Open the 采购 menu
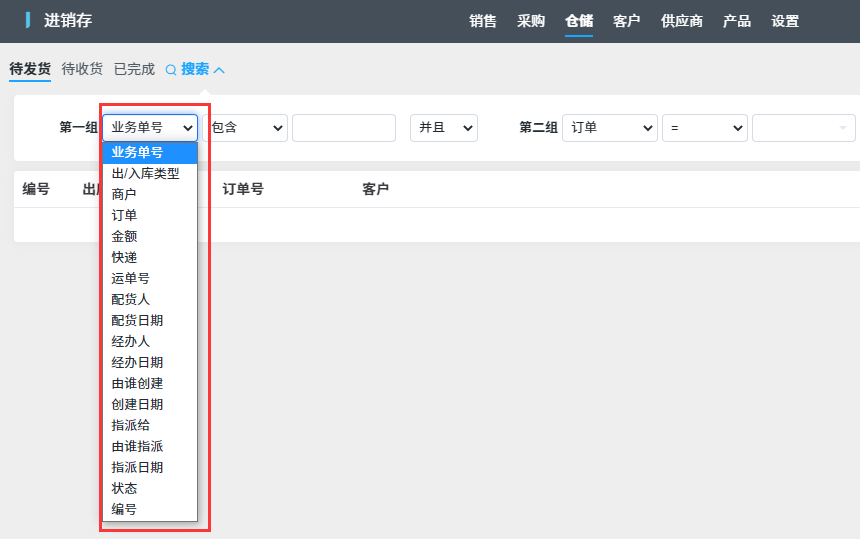This screenshot has height=539, width=860. coord(531,21)
